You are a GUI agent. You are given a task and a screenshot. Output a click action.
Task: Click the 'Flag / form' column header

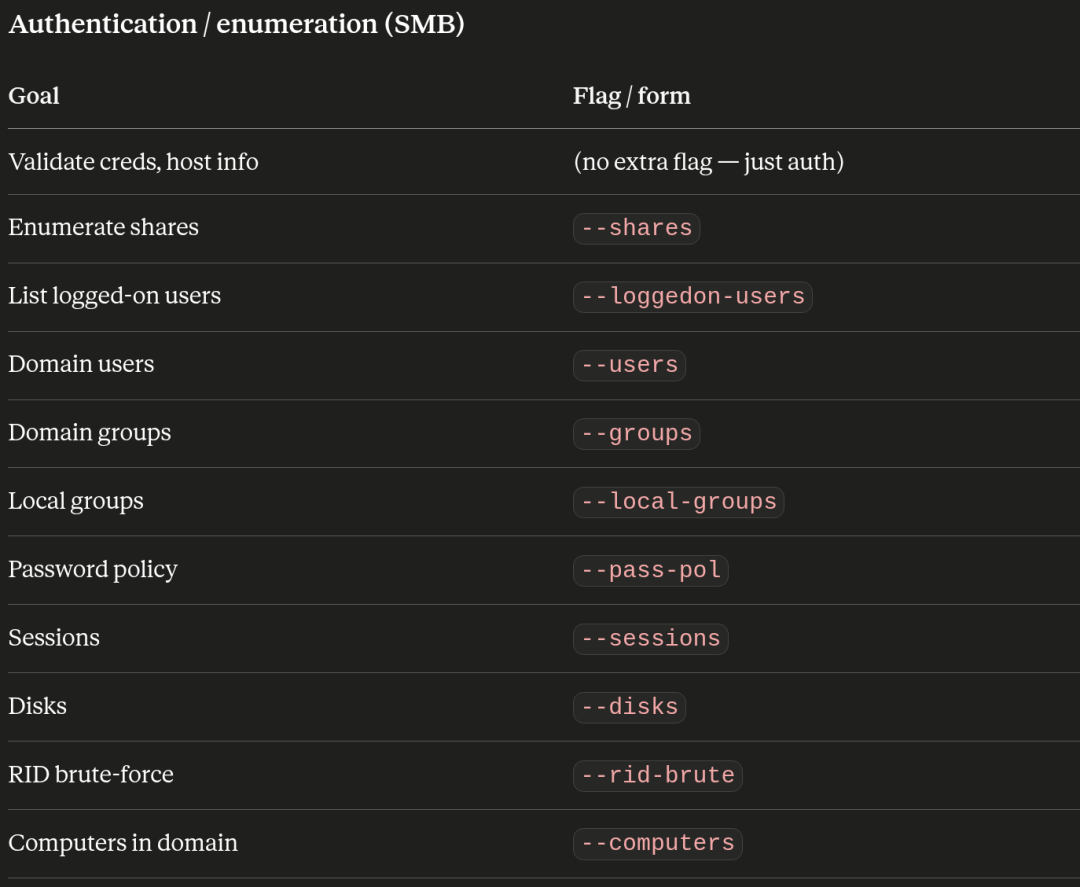(x=632, y=96)
